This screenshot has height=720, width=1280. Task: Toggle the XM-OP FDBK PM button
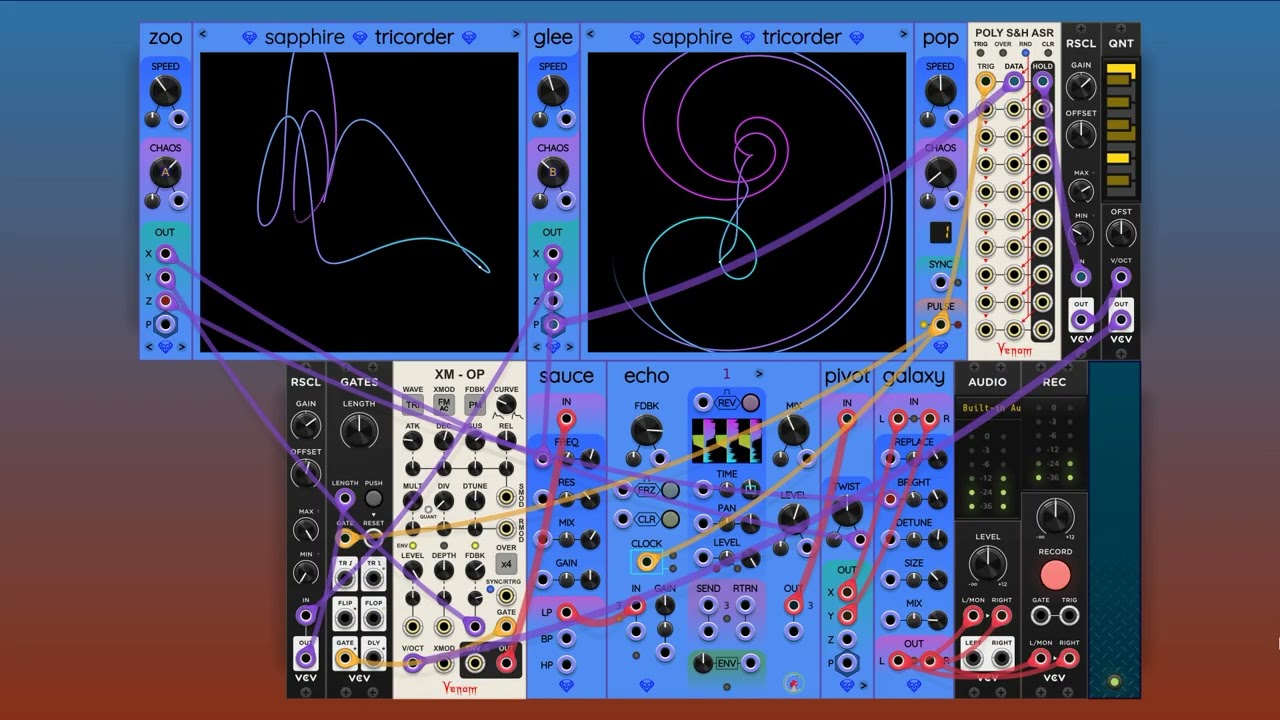click(475, 404)
